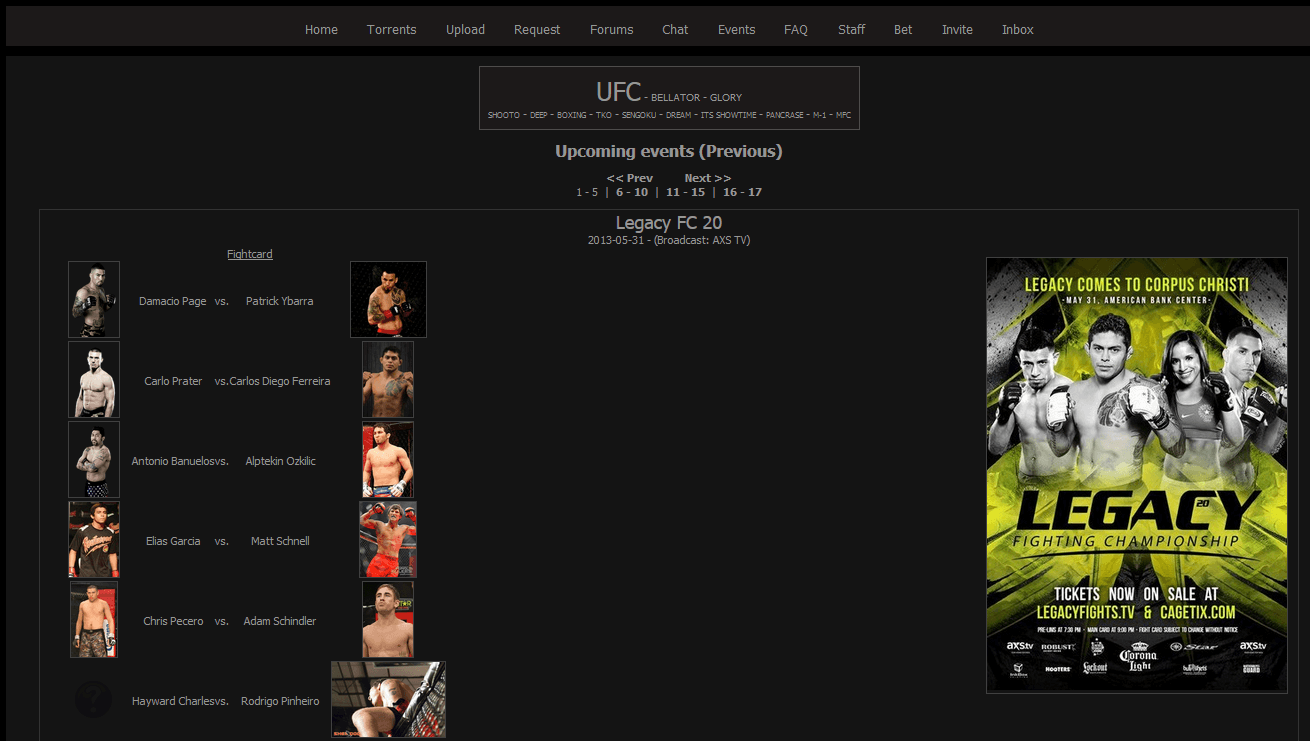Viewport: 1310px width, 741px height.
Task: Go to the Bet section
Action: pos(903,30)
